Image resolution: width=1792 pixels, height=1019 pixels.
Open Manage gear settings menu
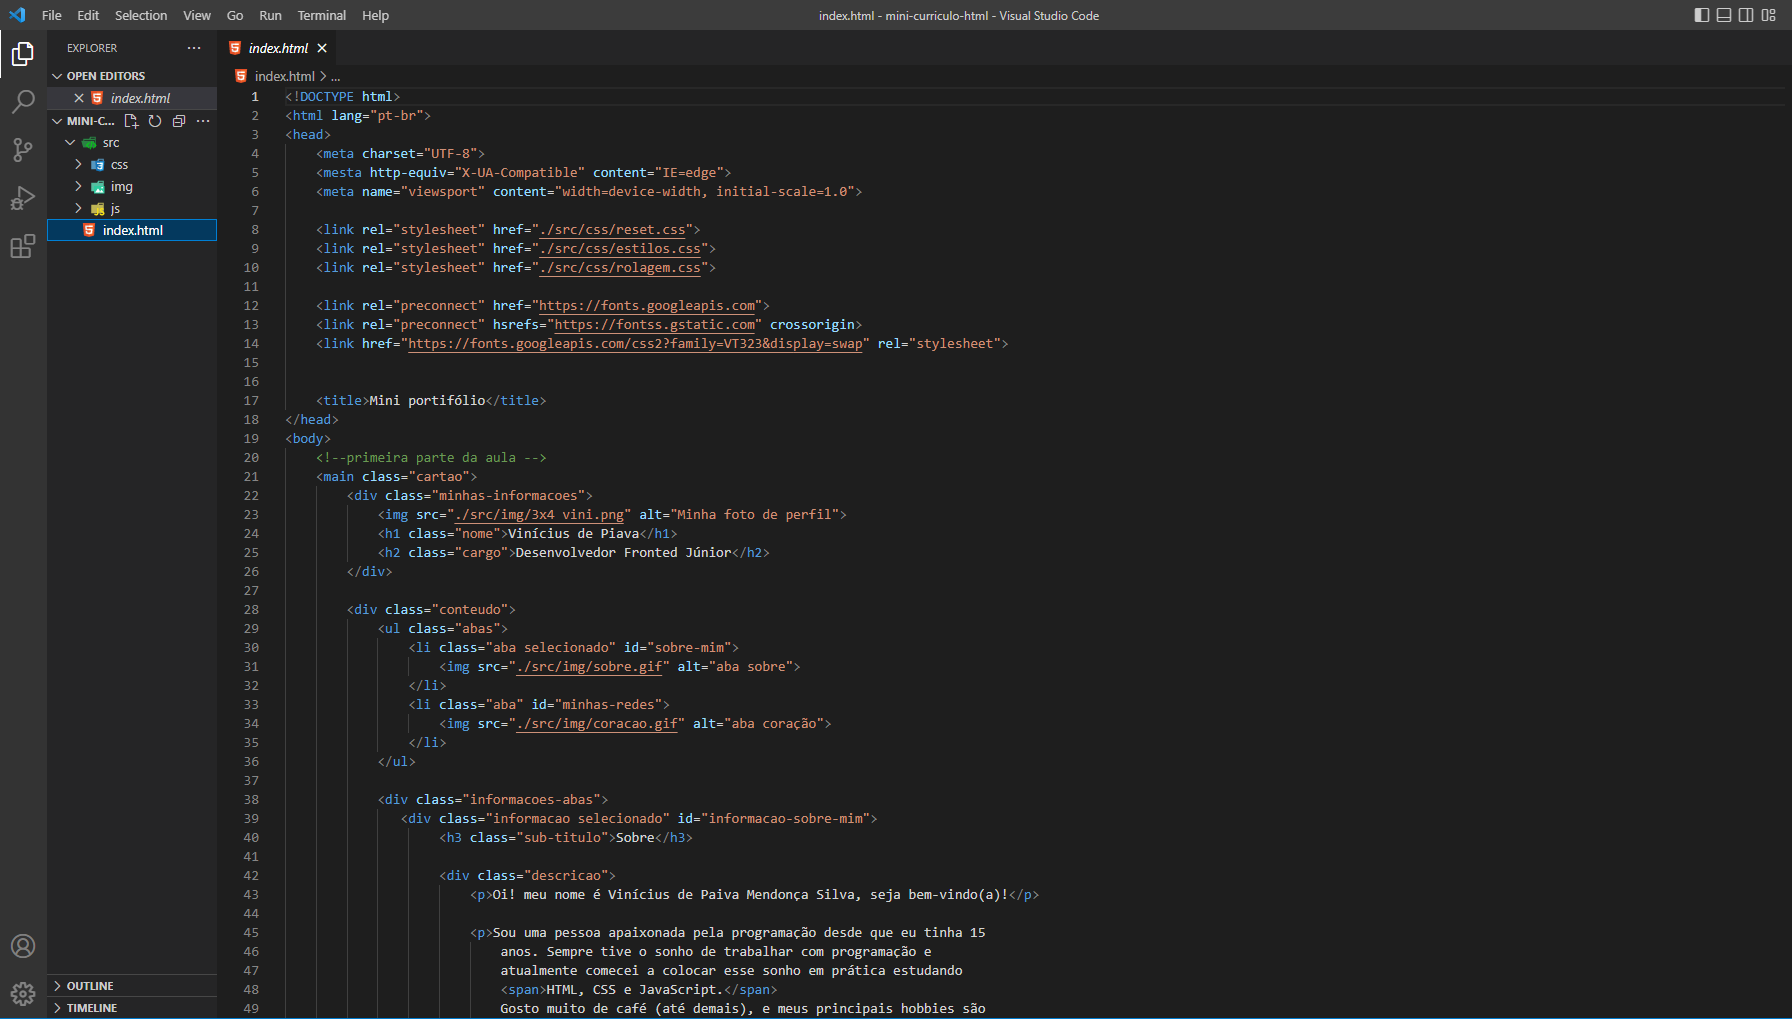pyautogui.click(x=23, y=994)
